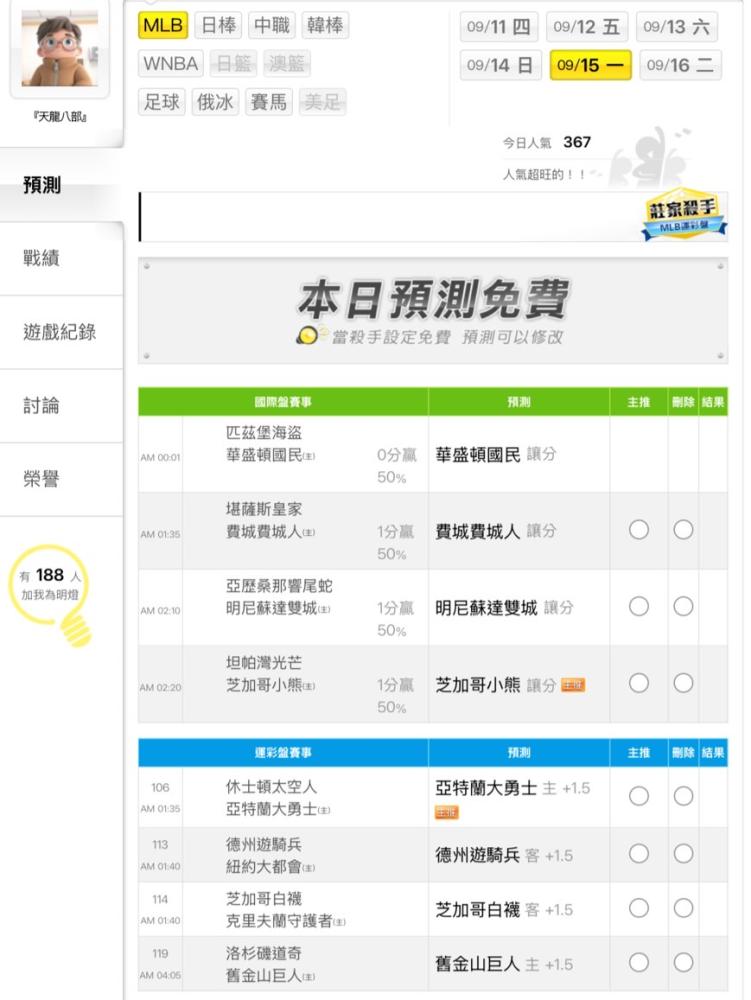Screen dimensions: 751x1000
Task: Select 主推 radio for 明尼蘇達雙城 row
Action: point(639,607)
